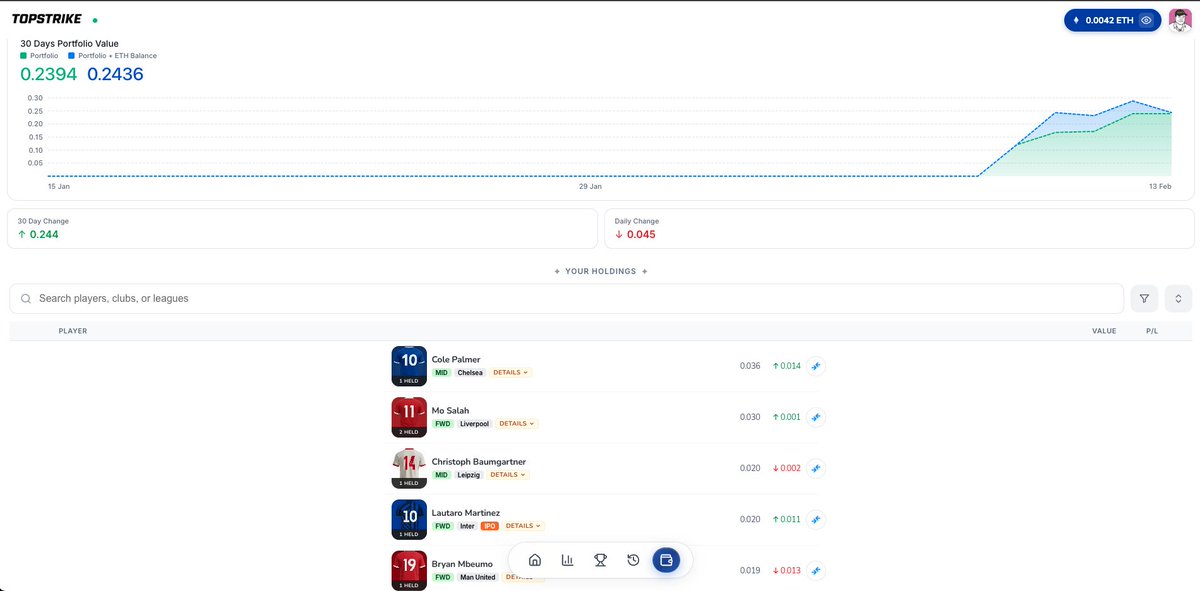Image resolution: width=1200 pixels, height=591 pixels.
Task: Open the YOUR HOLDINGS section header
Action: pyautogui.click(x=600, y=270)
